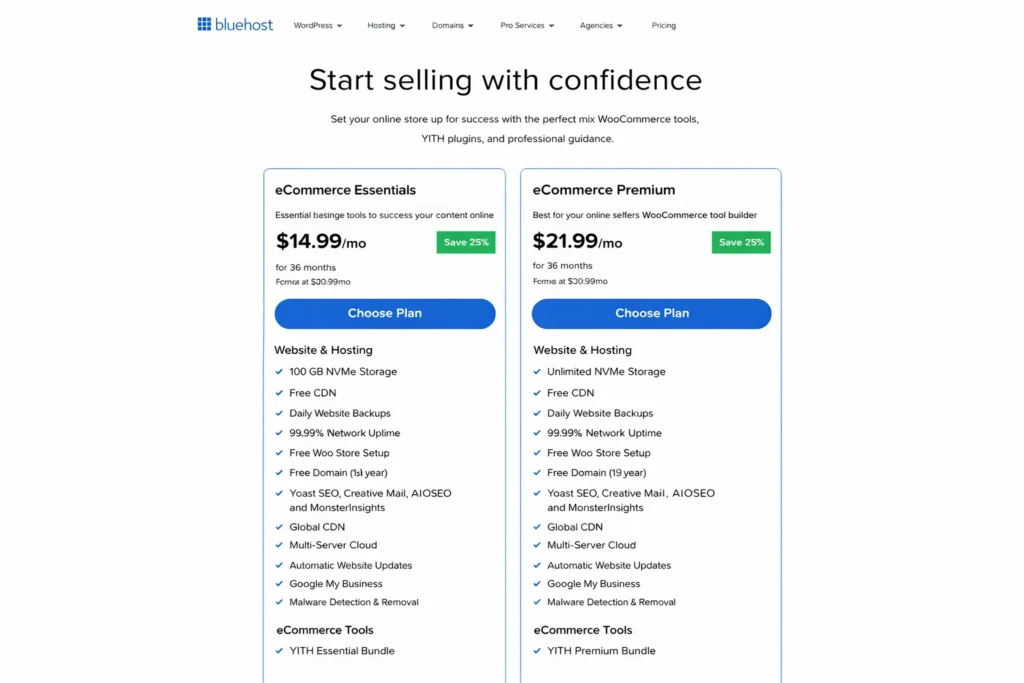Choose Plan for eCommerce Premium
This screenshot has width=1024, height=683.
pyautogui.click(x=651, y=313)
